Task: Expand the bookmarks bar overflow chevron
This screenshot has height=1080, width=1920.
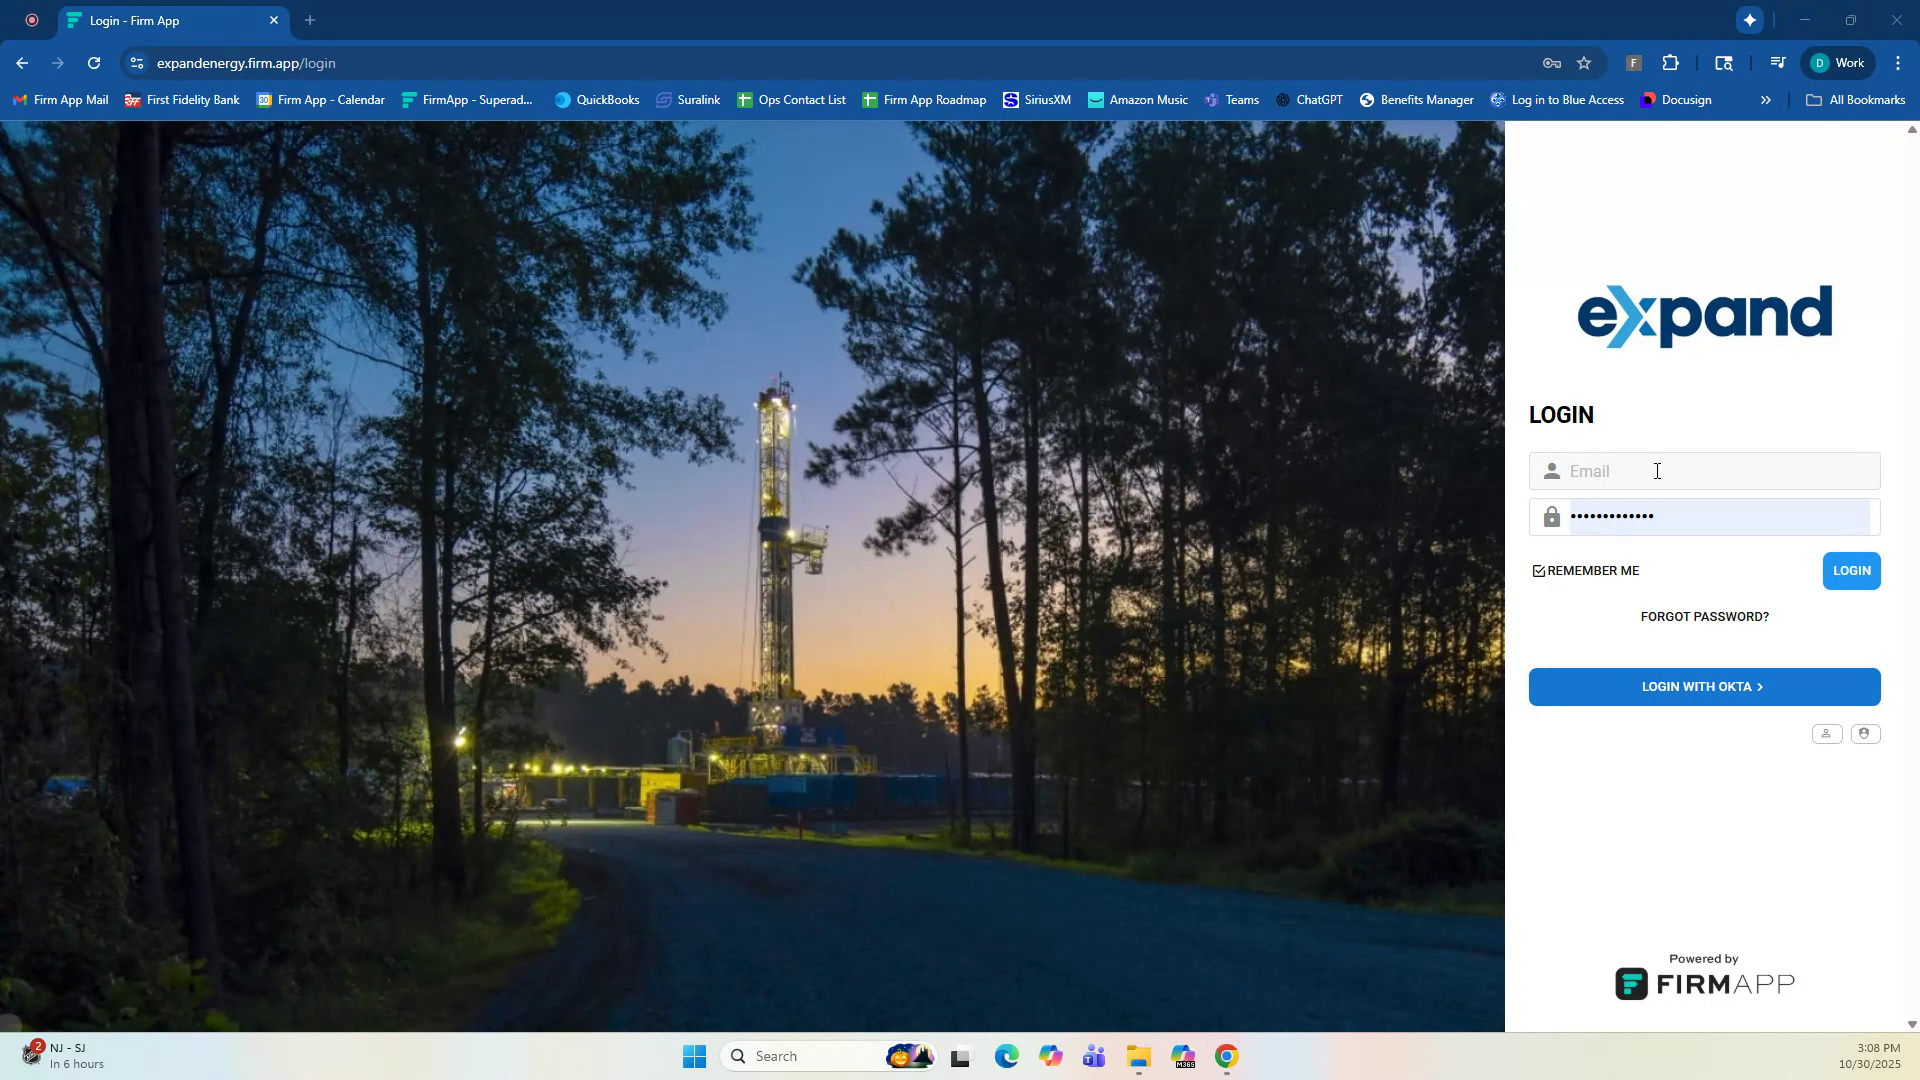Action: pyautogui.click(x=1766, y=99)
